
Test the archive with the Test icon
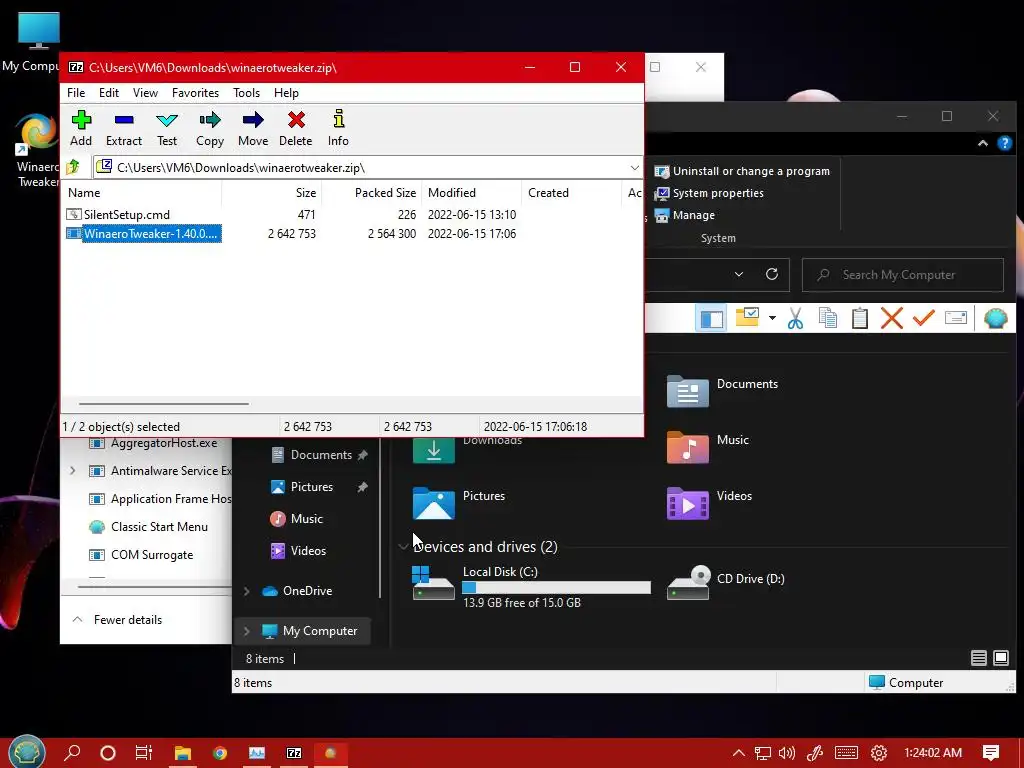tap(167, 128)
